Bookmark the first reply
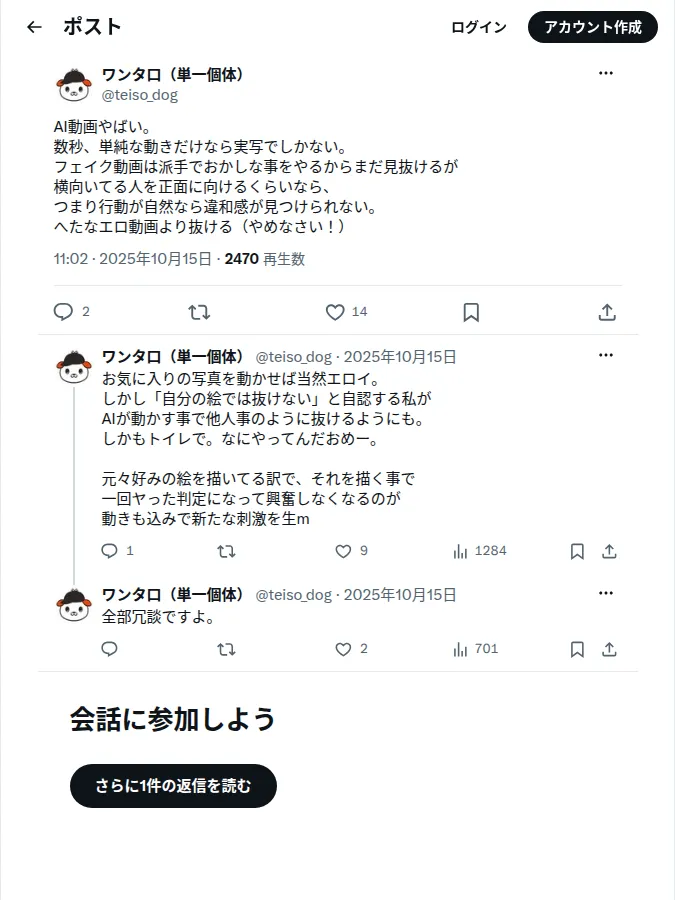This screenshot has width=675, height=900. click(x=577, y=551)
